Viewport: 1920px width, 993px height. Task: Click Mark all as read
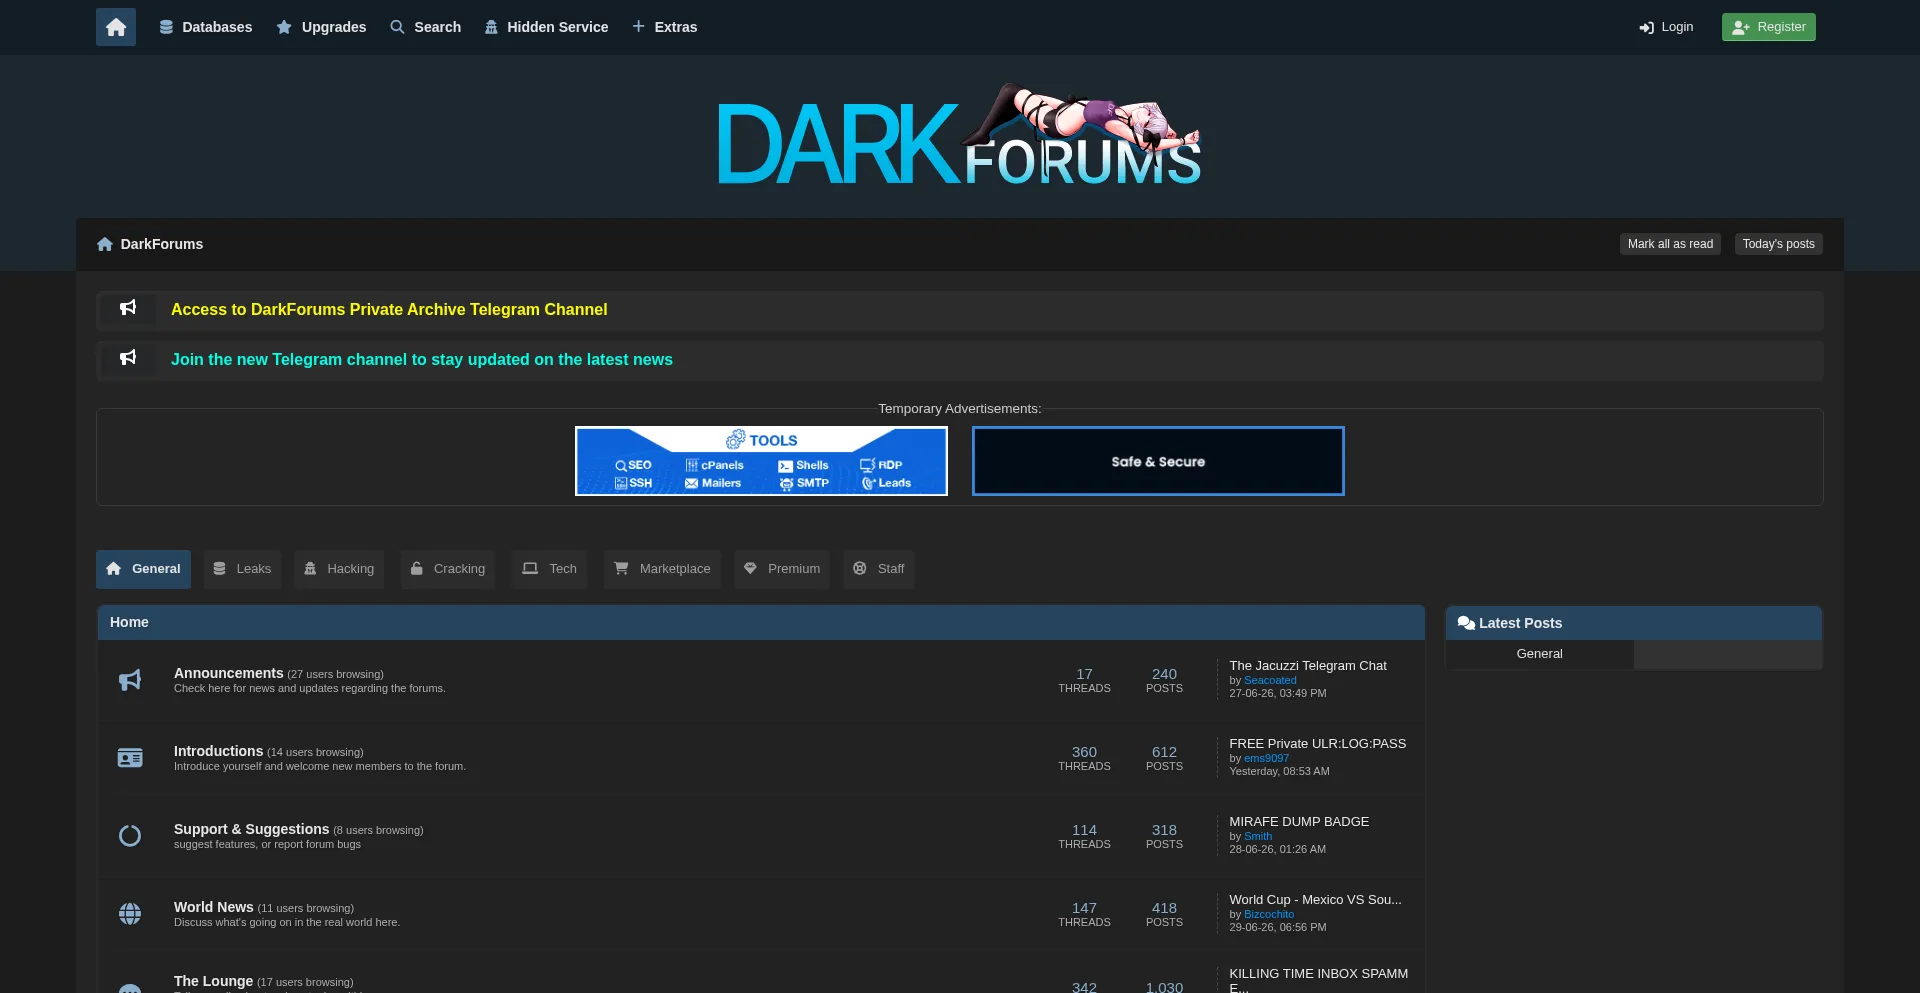click(x=1670, y=244)
